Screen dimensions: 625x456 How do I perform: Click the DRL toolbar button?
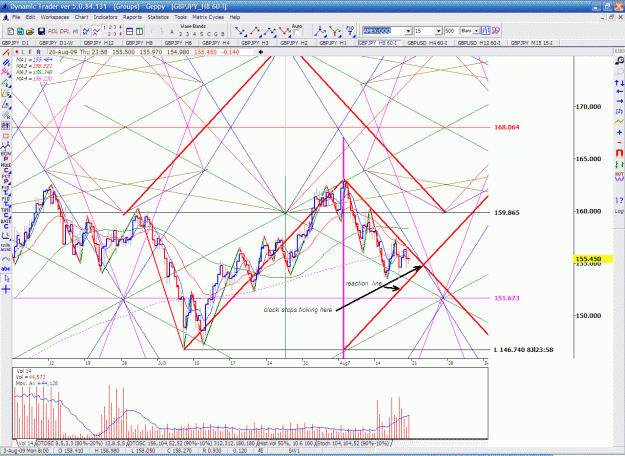(64, 31)
